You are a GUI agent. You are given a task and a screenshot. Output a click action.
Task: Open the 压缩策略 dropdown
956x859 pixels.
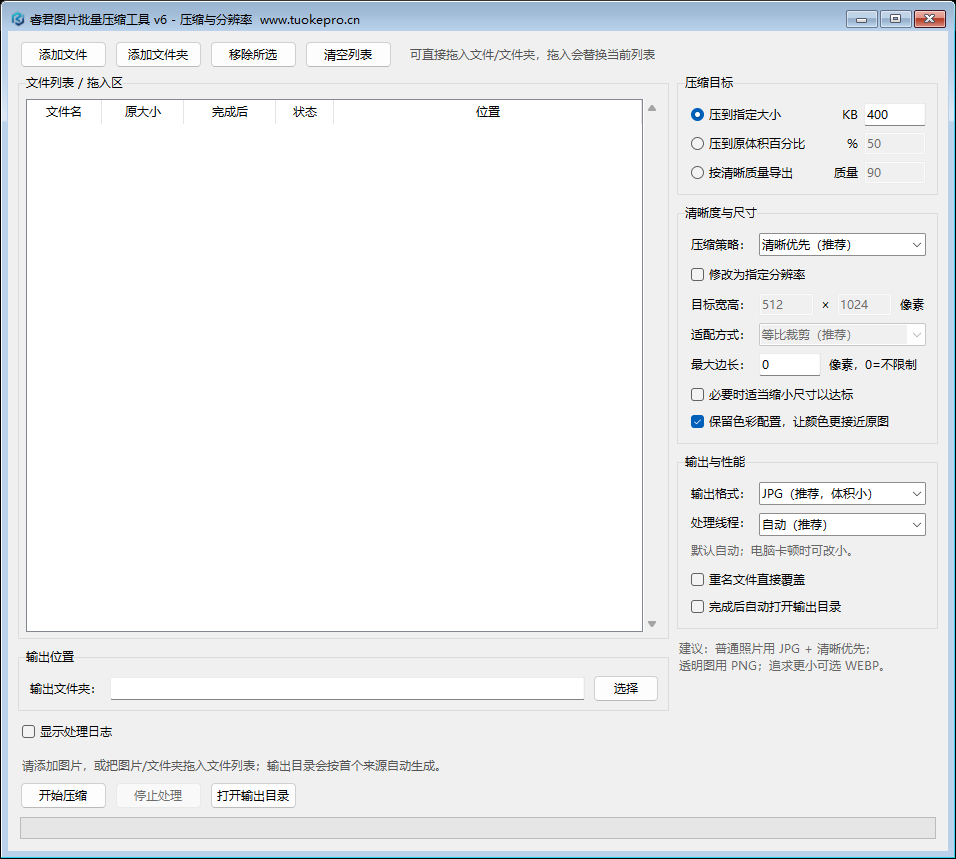[842, 245]
